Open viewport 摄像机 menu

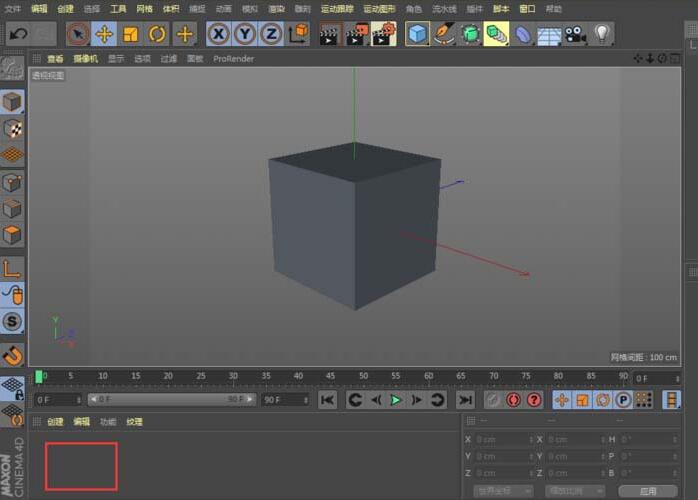(85, 59)
